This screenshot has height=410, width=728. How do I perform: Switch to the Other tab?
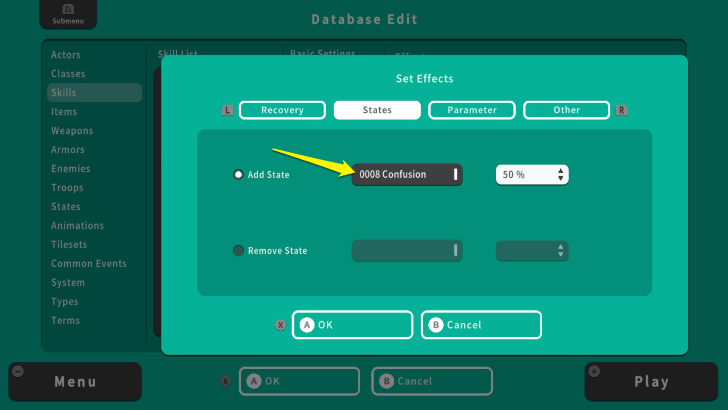pyautogui.click(x=566, y=110)
